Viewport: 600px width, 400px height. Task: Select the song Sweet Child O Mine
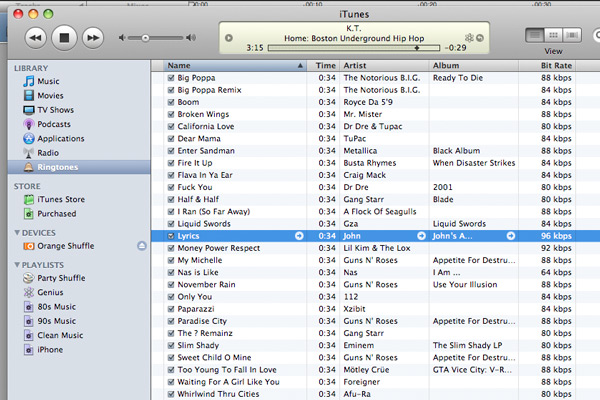[x=214, y=358]
